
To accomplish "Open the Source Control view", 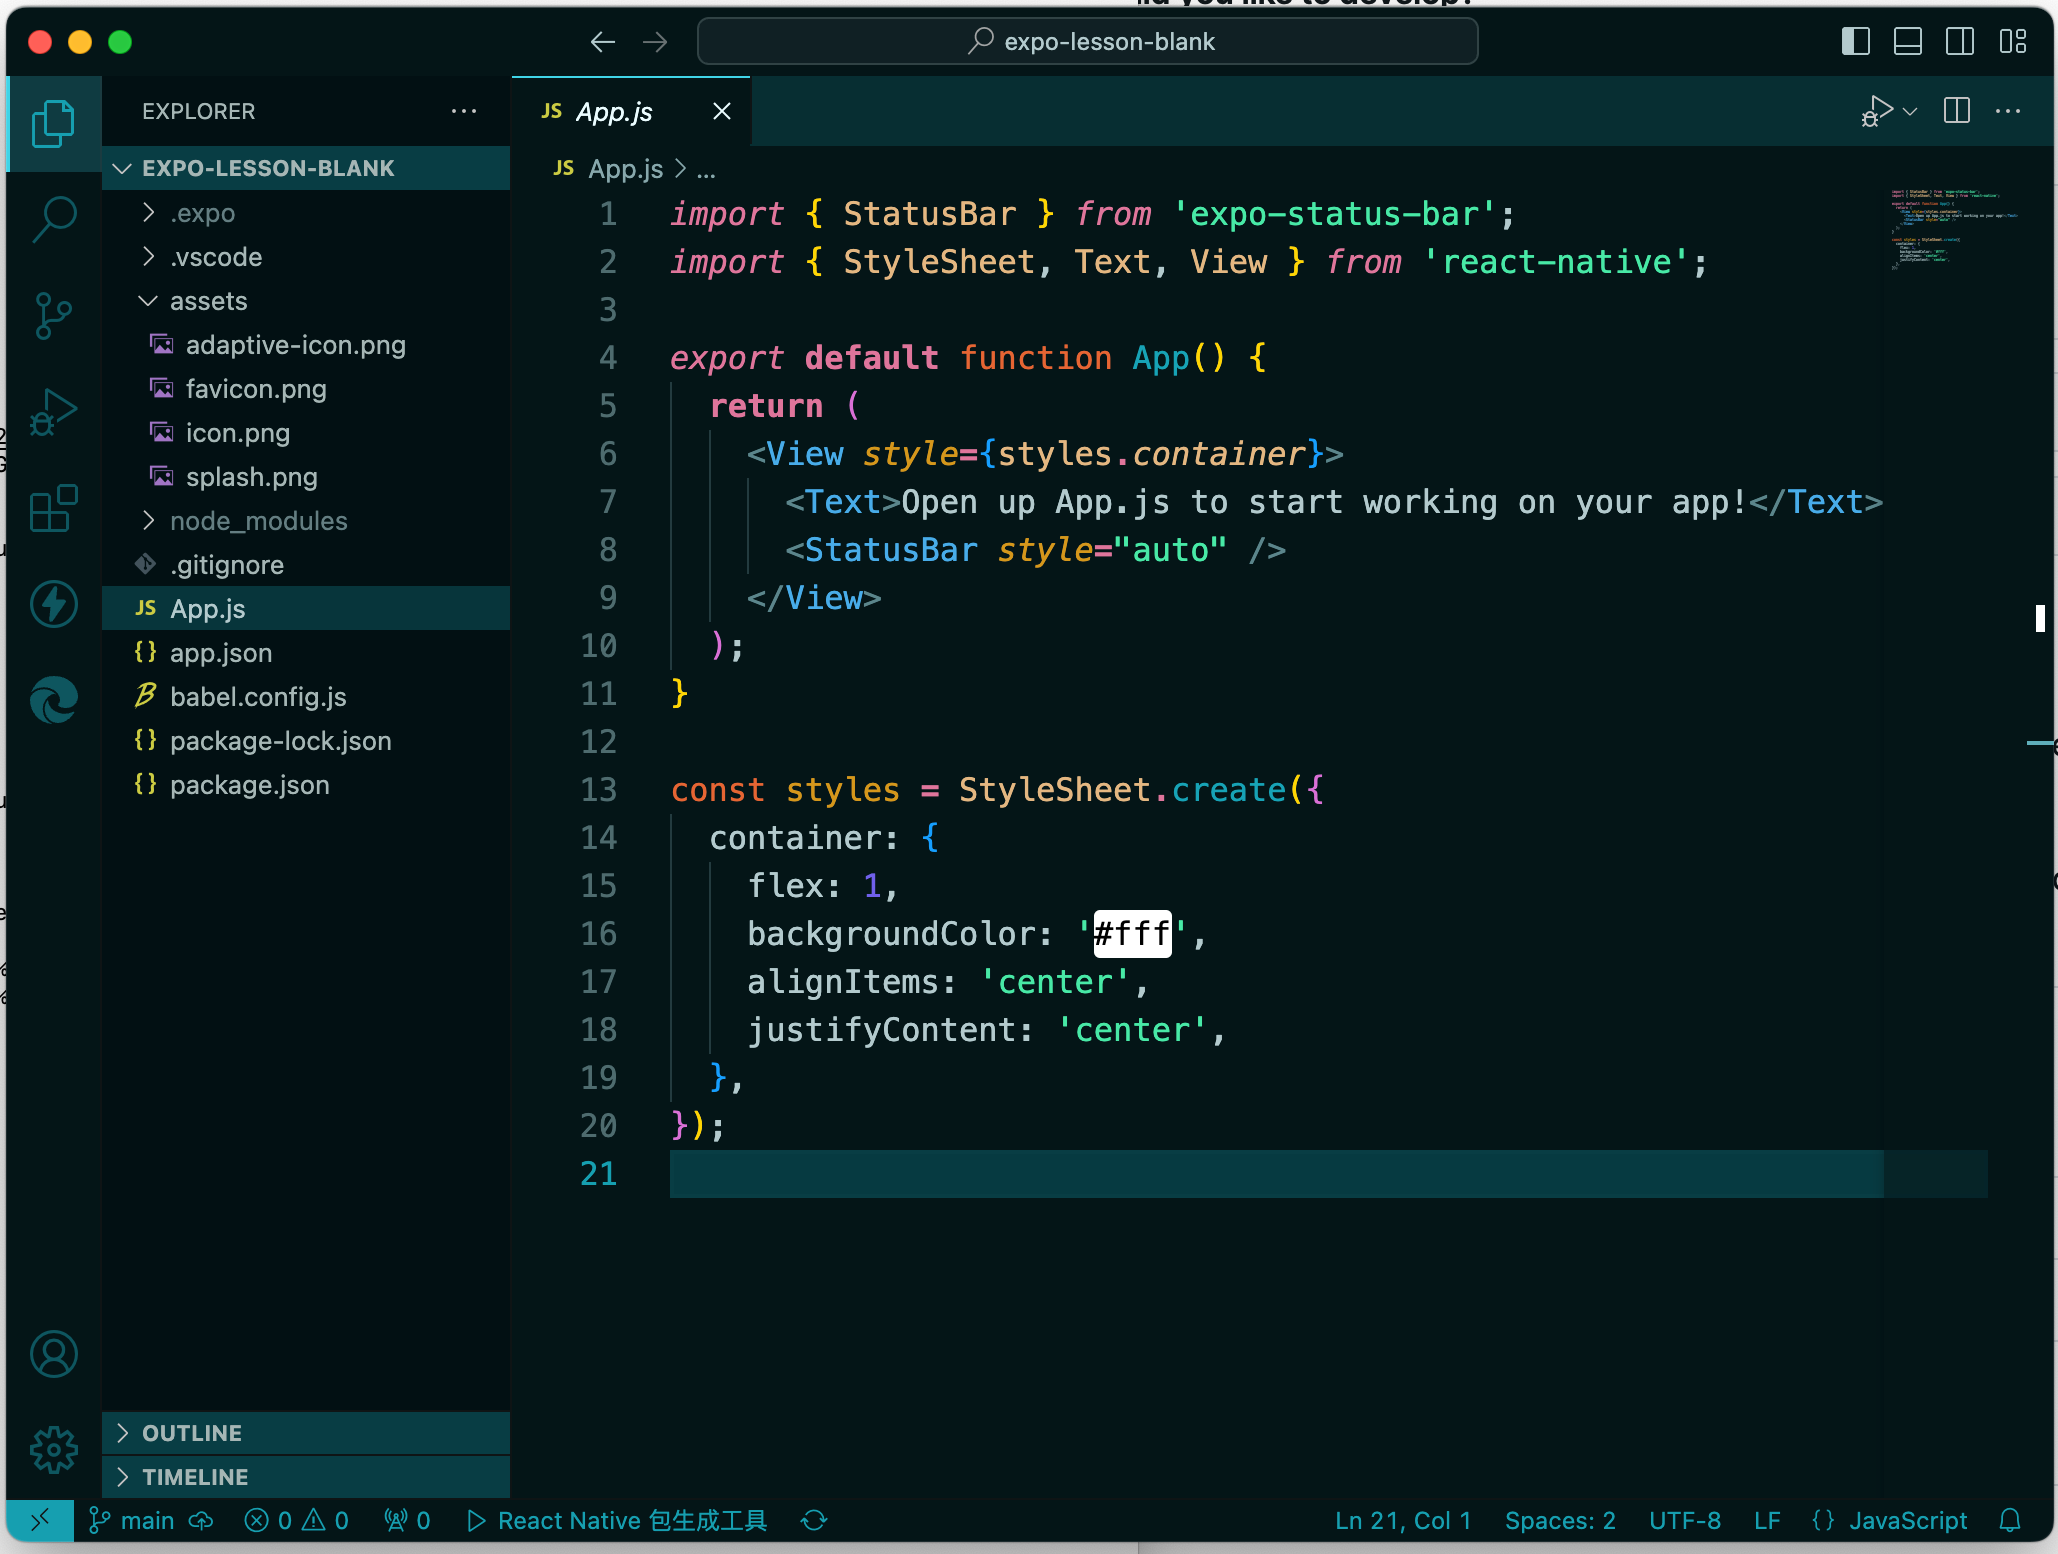I will [x=53, y=314].
